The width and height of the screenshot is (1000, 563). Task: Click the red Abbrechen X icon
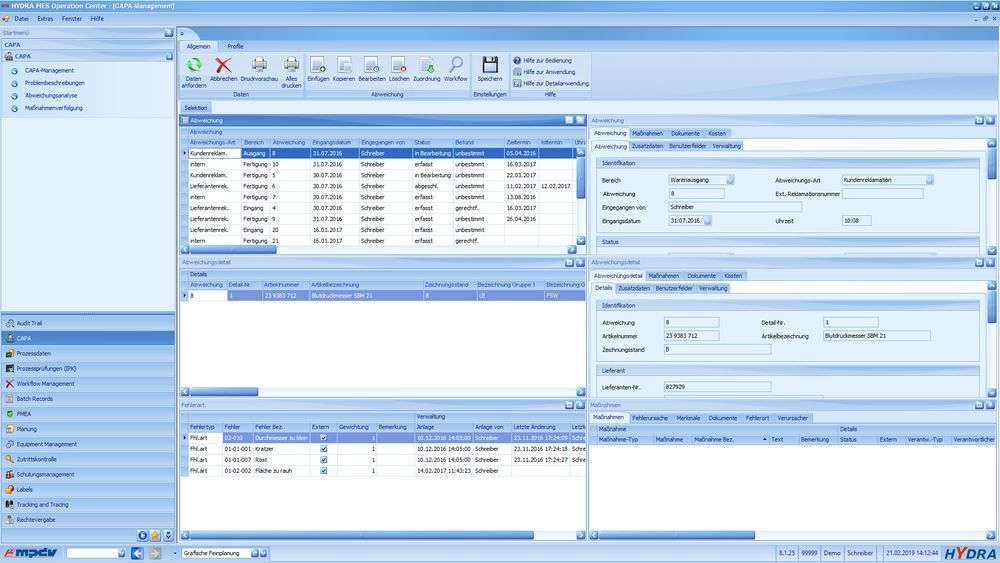coord(223,65)
